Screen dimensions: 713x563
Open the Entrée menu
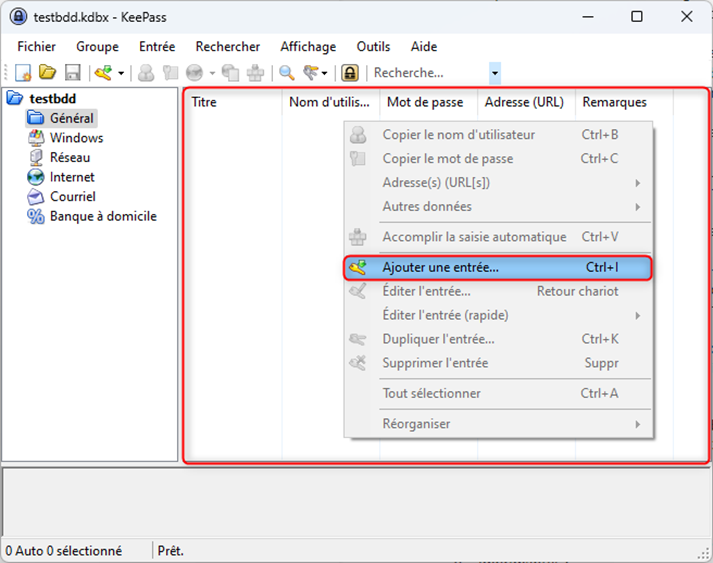pos(157,46)
